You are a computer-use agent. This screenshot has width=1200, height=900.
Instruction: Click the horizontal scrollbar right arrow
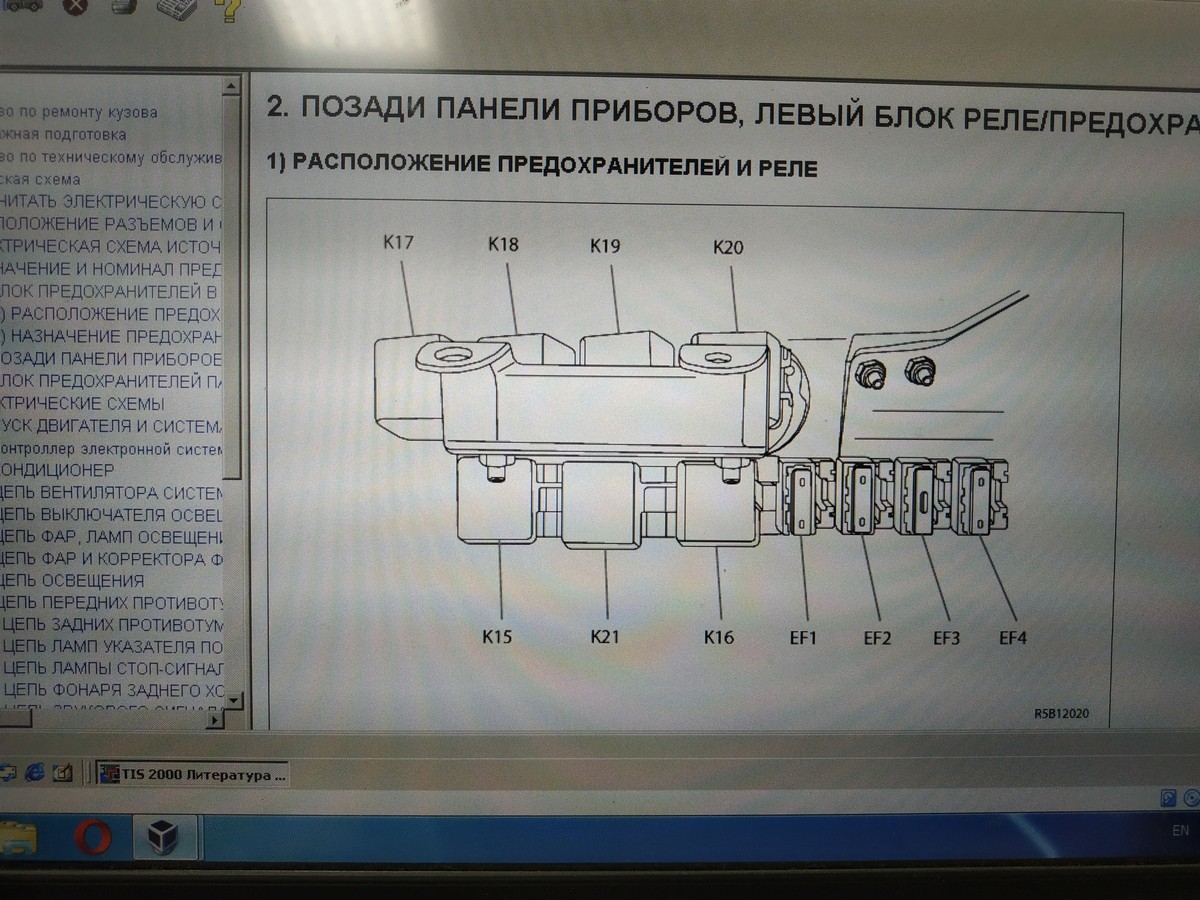[215, 719]
